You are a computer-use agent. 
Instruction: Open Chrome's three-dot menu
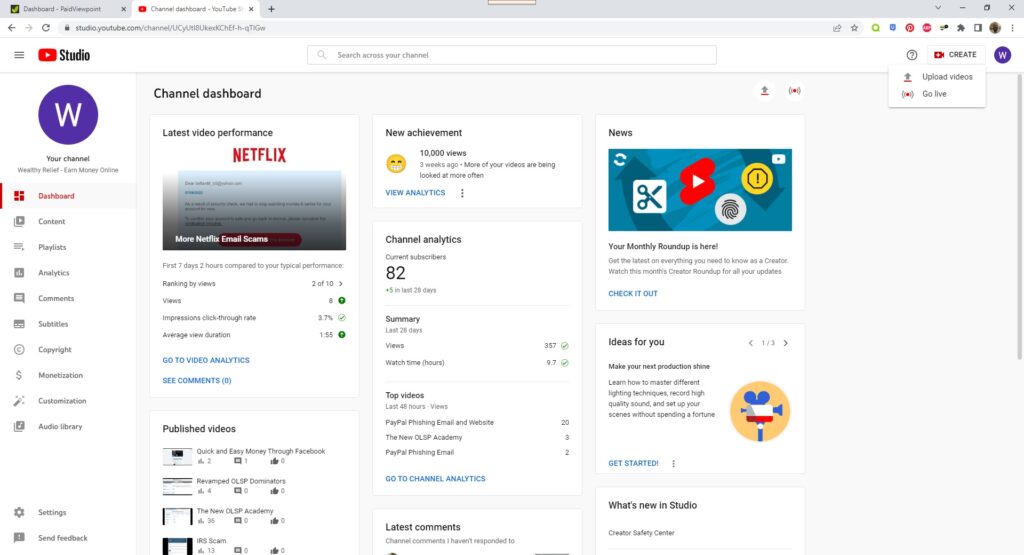(x=1012, y=28)
